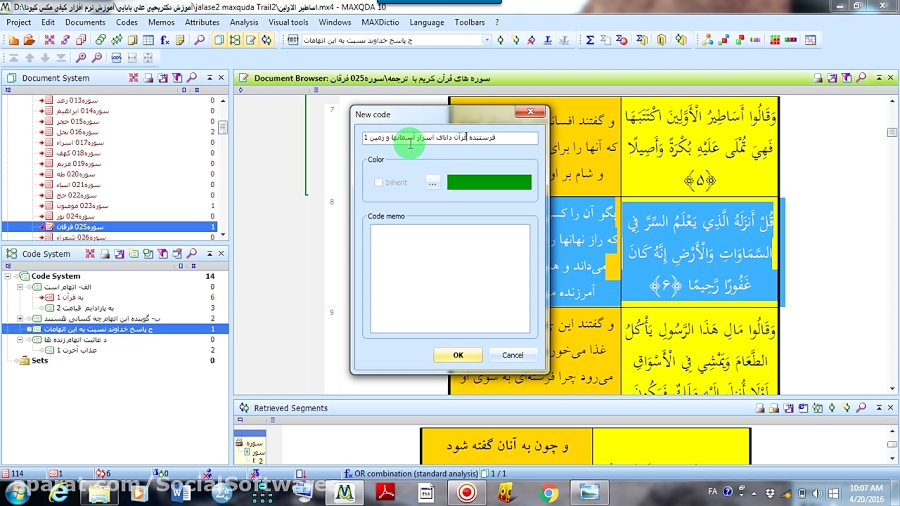The width and height of the screenshot is (900, 506).
Task: Click filter icon in Code System header
Action: click(x=162, y=254)
